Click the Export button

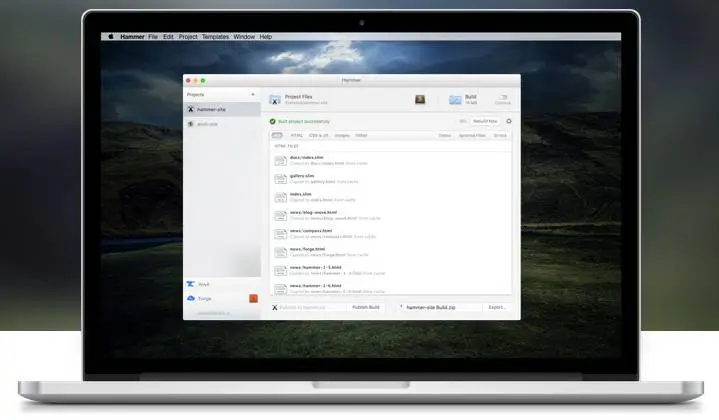[497, 307]
